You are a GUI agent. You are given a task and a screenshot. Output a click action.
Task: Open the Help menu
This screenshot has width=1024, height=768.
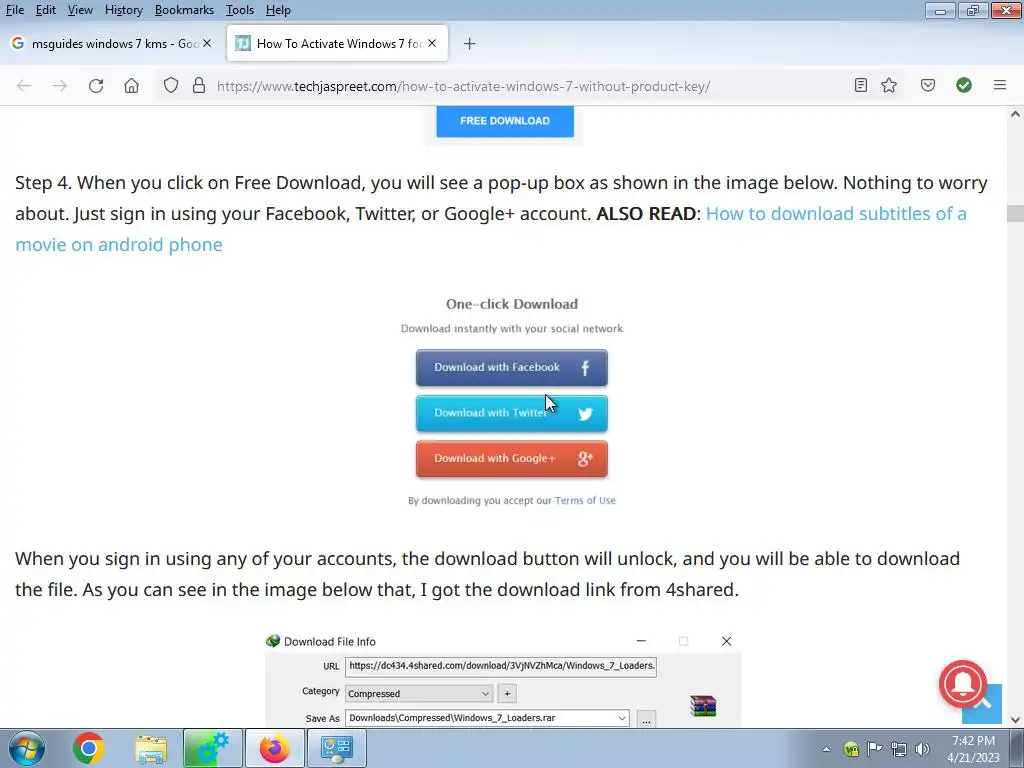click(278, 10)
